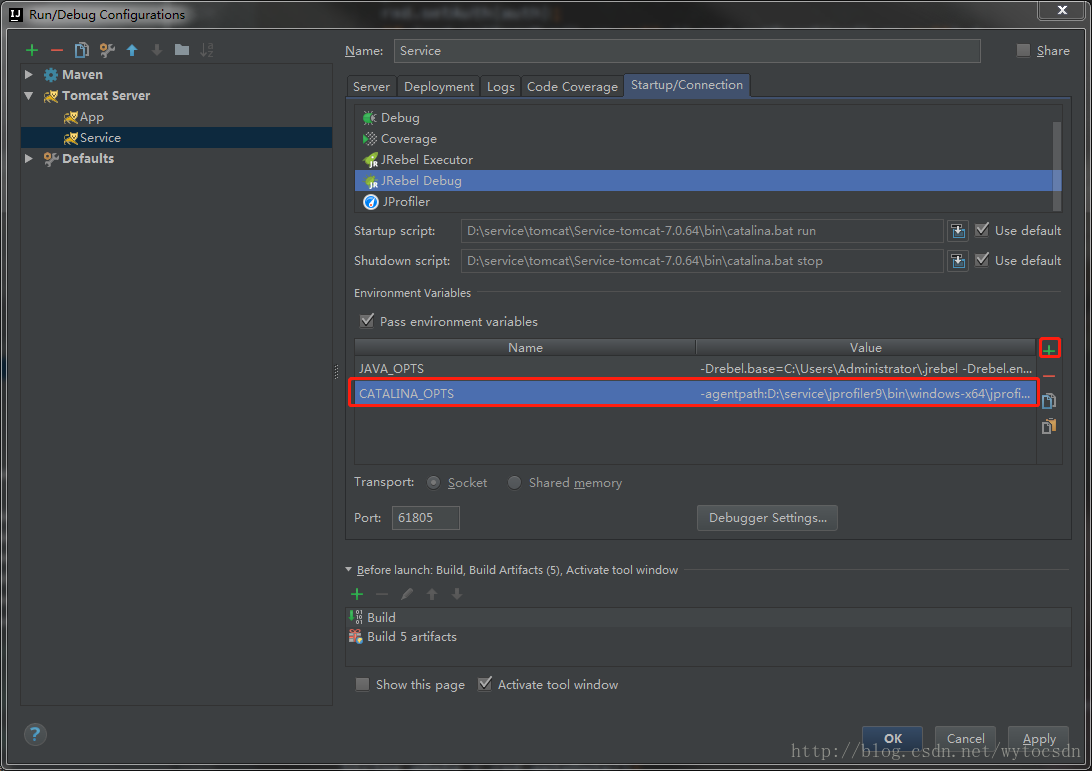
Task: Browse for Shutdown script file
Action: click(958, 260)
